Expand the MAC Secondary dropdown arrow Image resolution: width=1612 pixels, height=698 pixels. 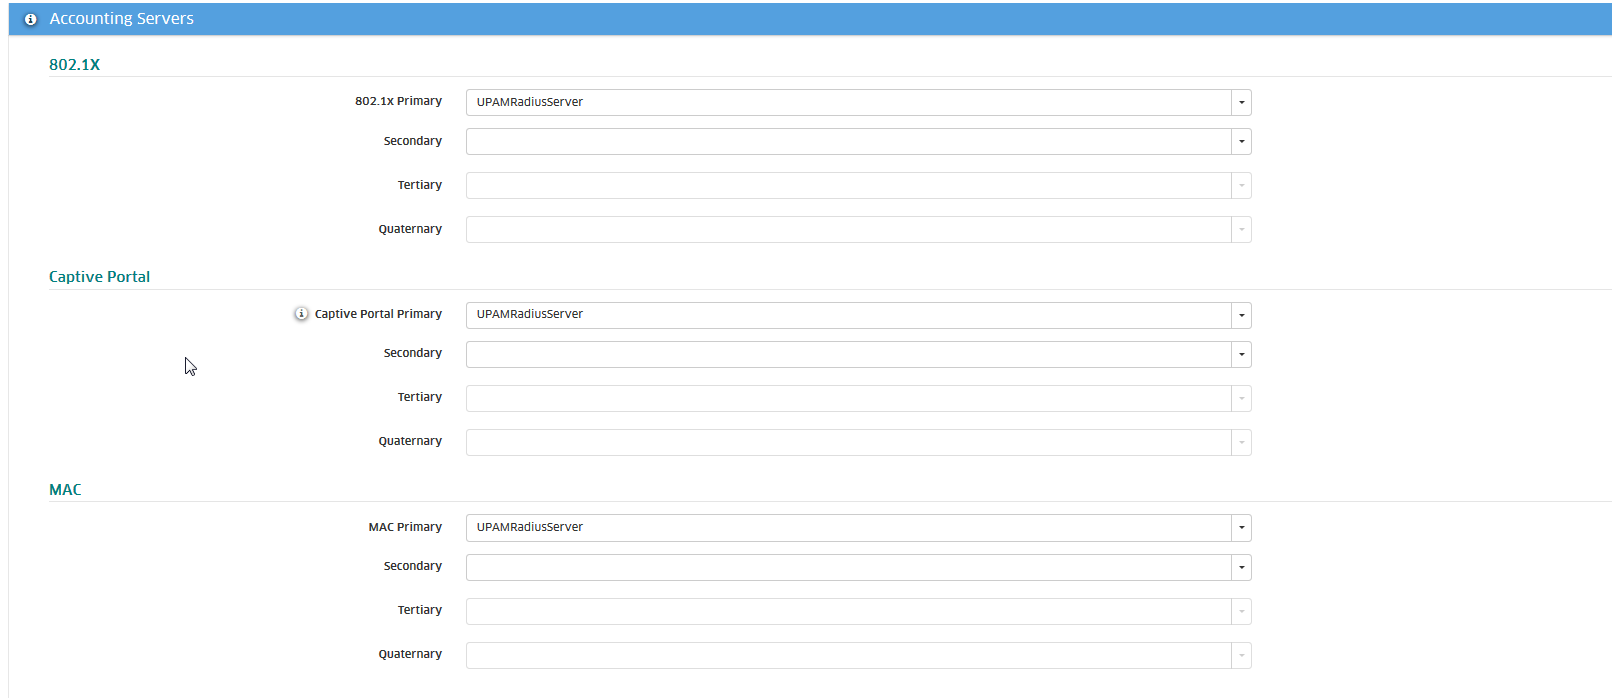coord(1241,567)
